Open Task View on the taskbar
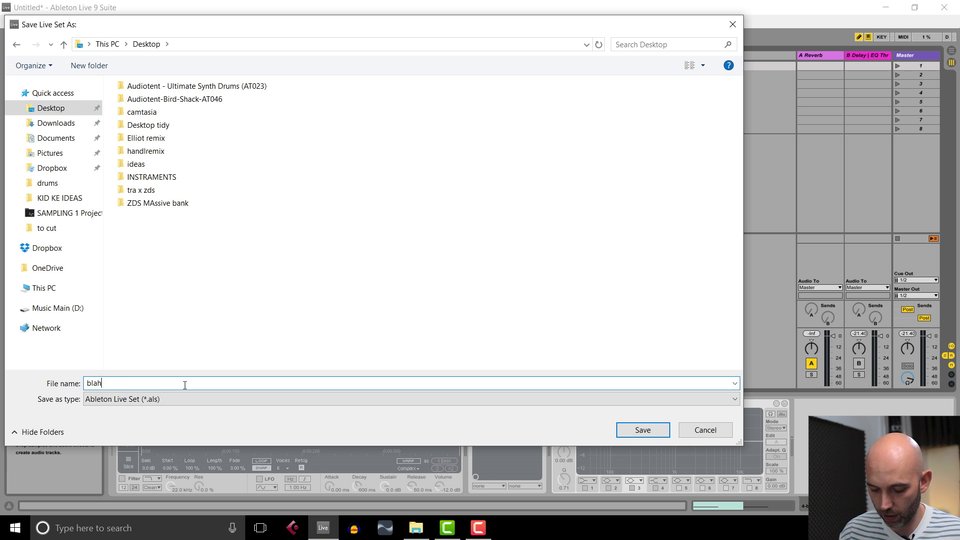The height and width of the screenshot is (540, 960). click(260, 528)
